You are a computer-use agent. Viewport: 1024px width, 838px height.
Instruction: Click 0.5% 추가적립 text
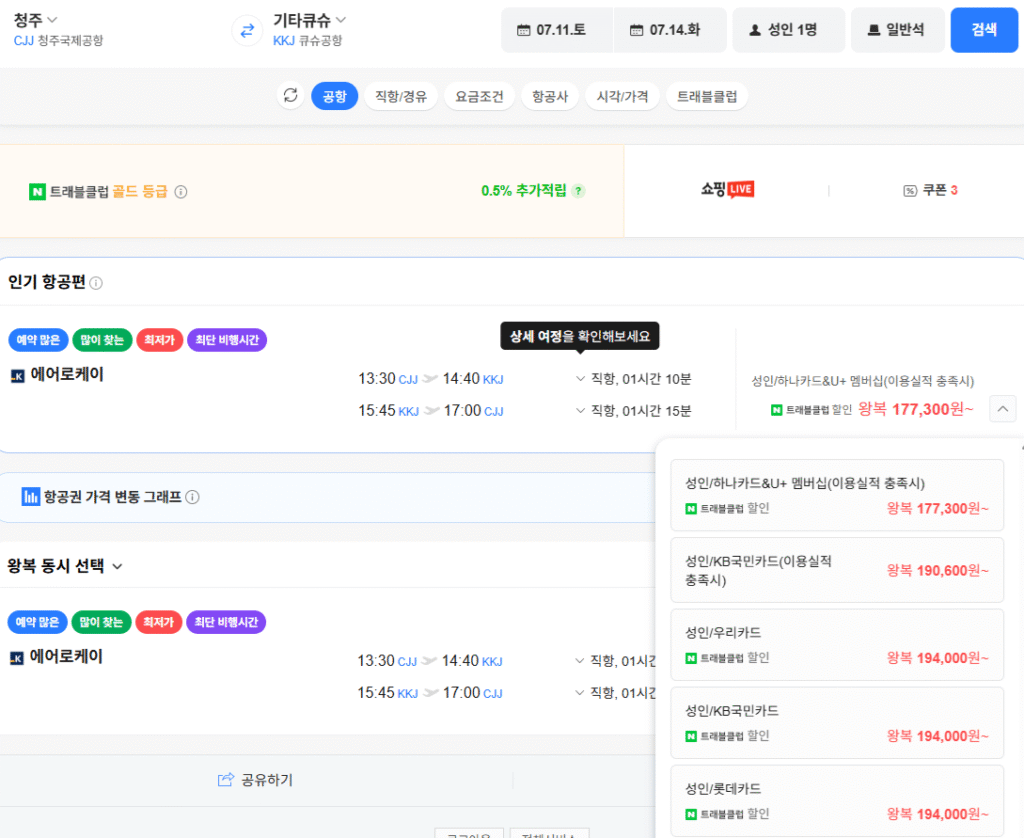click(x=524, y=191)
